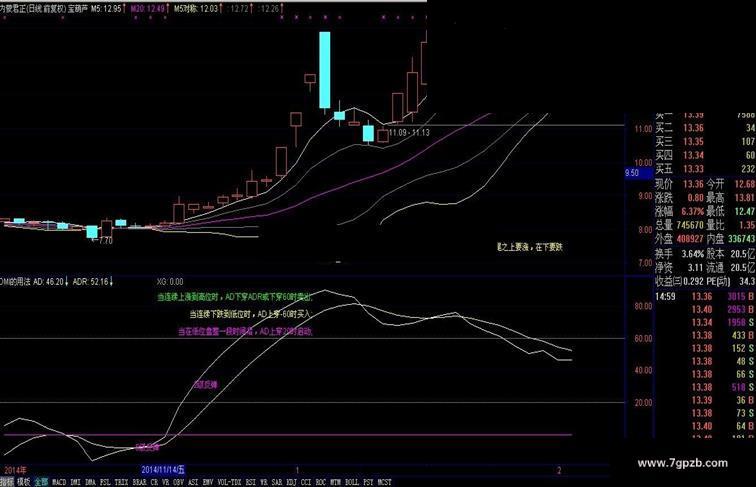Choose the CR indicator tab
Screen dimensions: 756x487
pyautogui.click(x=154, y=482)
